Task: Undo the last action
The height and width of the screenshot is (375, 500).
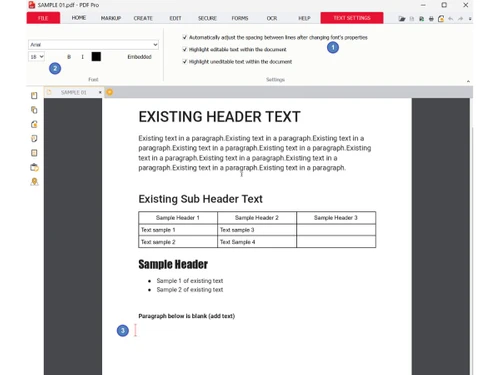Action: (x=451, y=19)
